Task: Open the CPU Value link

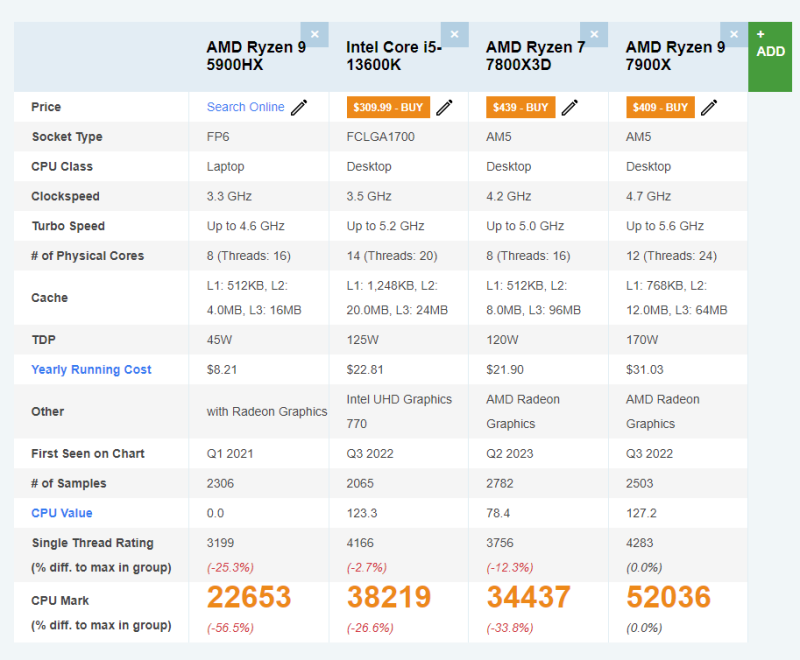Action: tap(62, 513)
